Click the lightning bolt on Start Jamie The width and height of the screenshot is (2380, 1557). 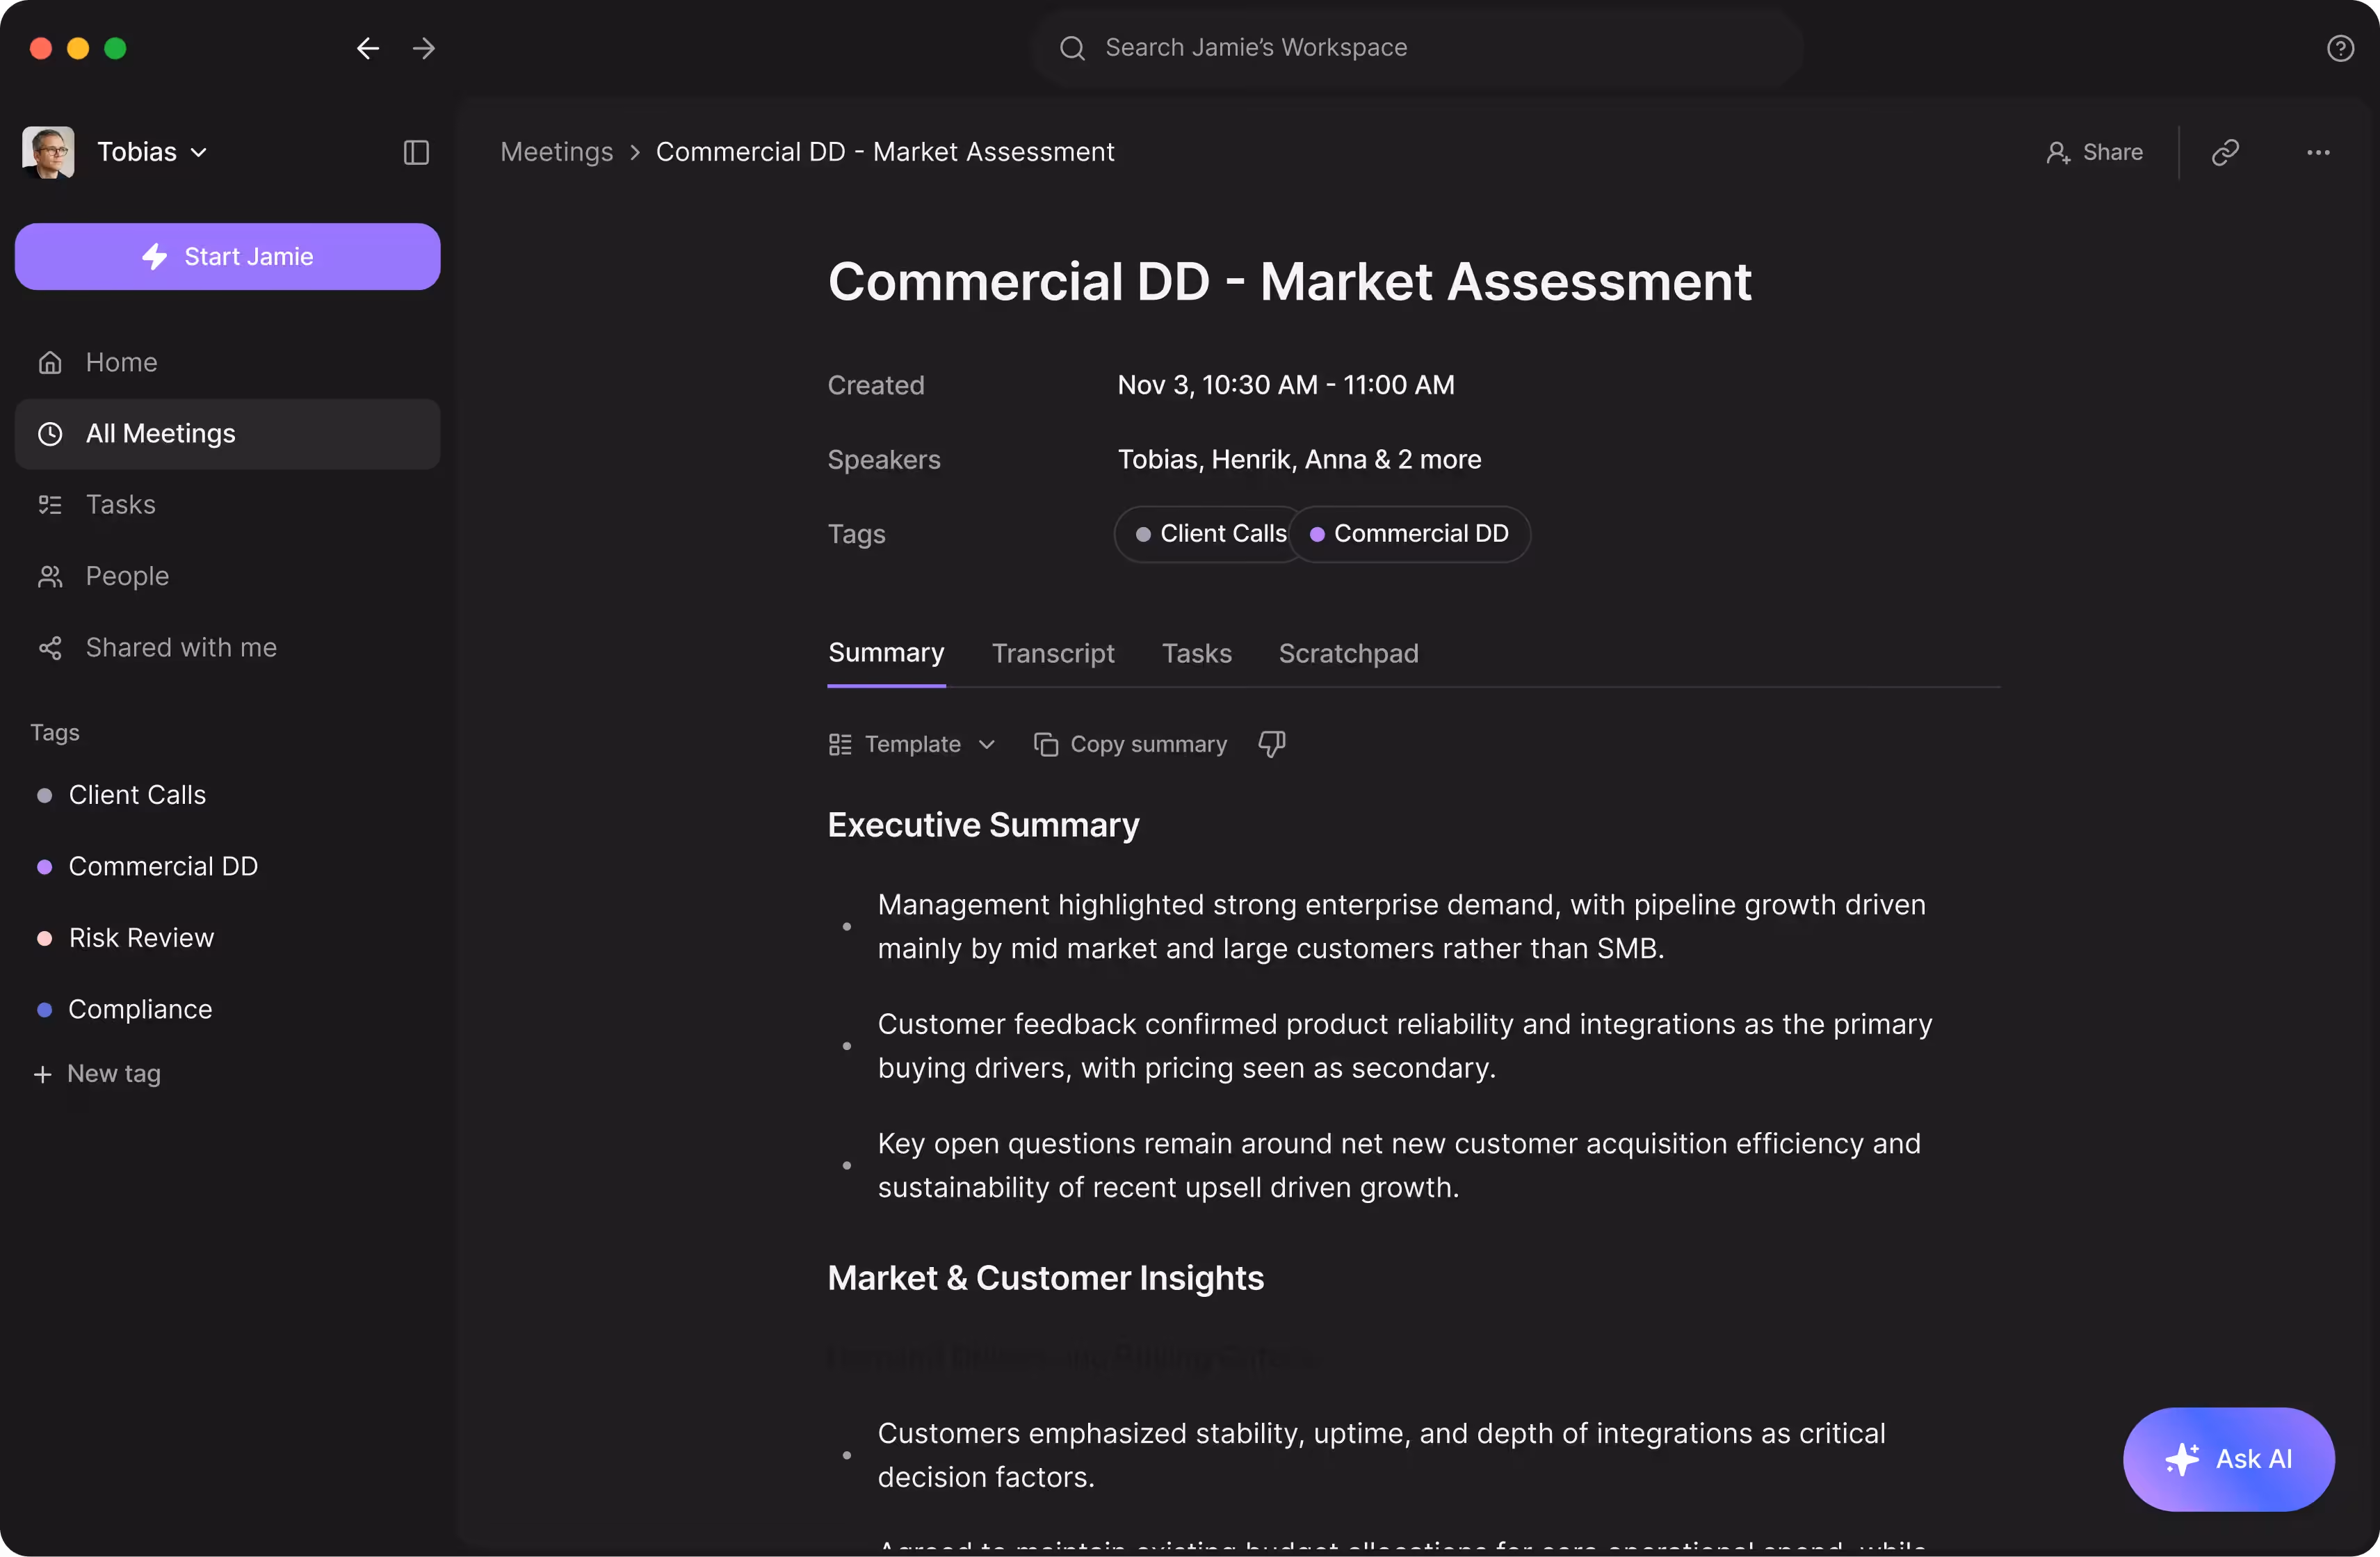tap(155, 257)
